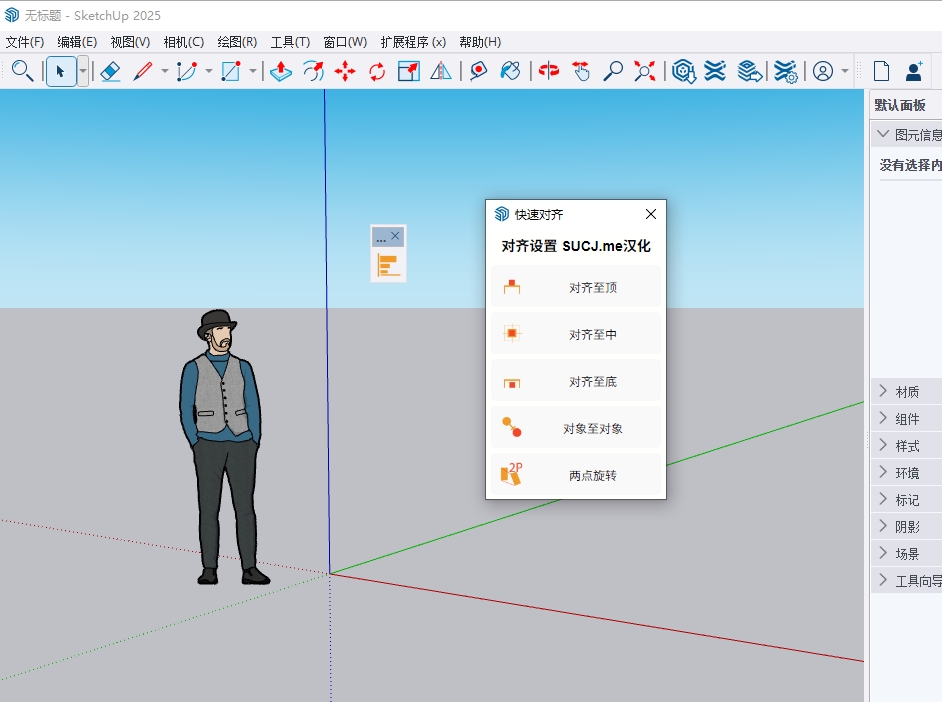Open the account dropdown arrow

pos(845,71)
